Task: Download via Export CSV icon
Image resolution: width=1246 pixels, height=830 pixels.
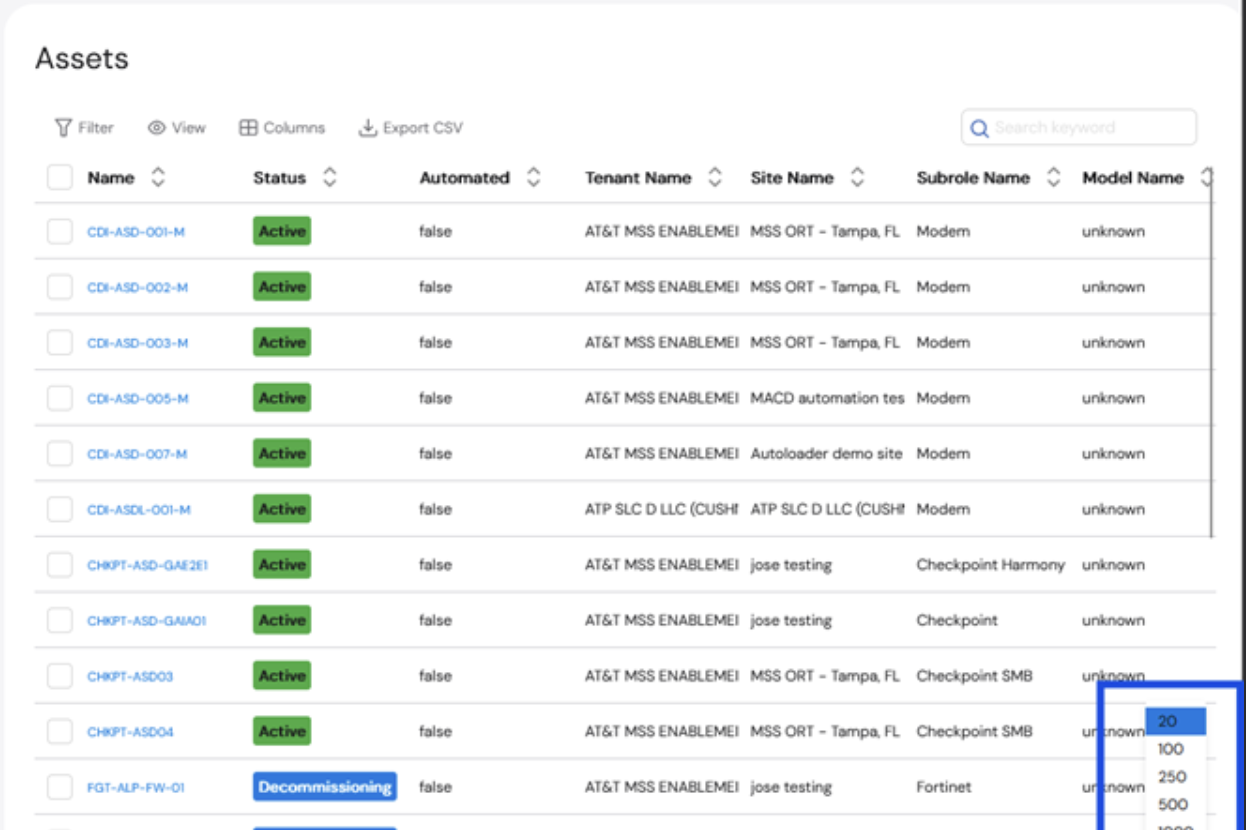Action: coord(367,128)
